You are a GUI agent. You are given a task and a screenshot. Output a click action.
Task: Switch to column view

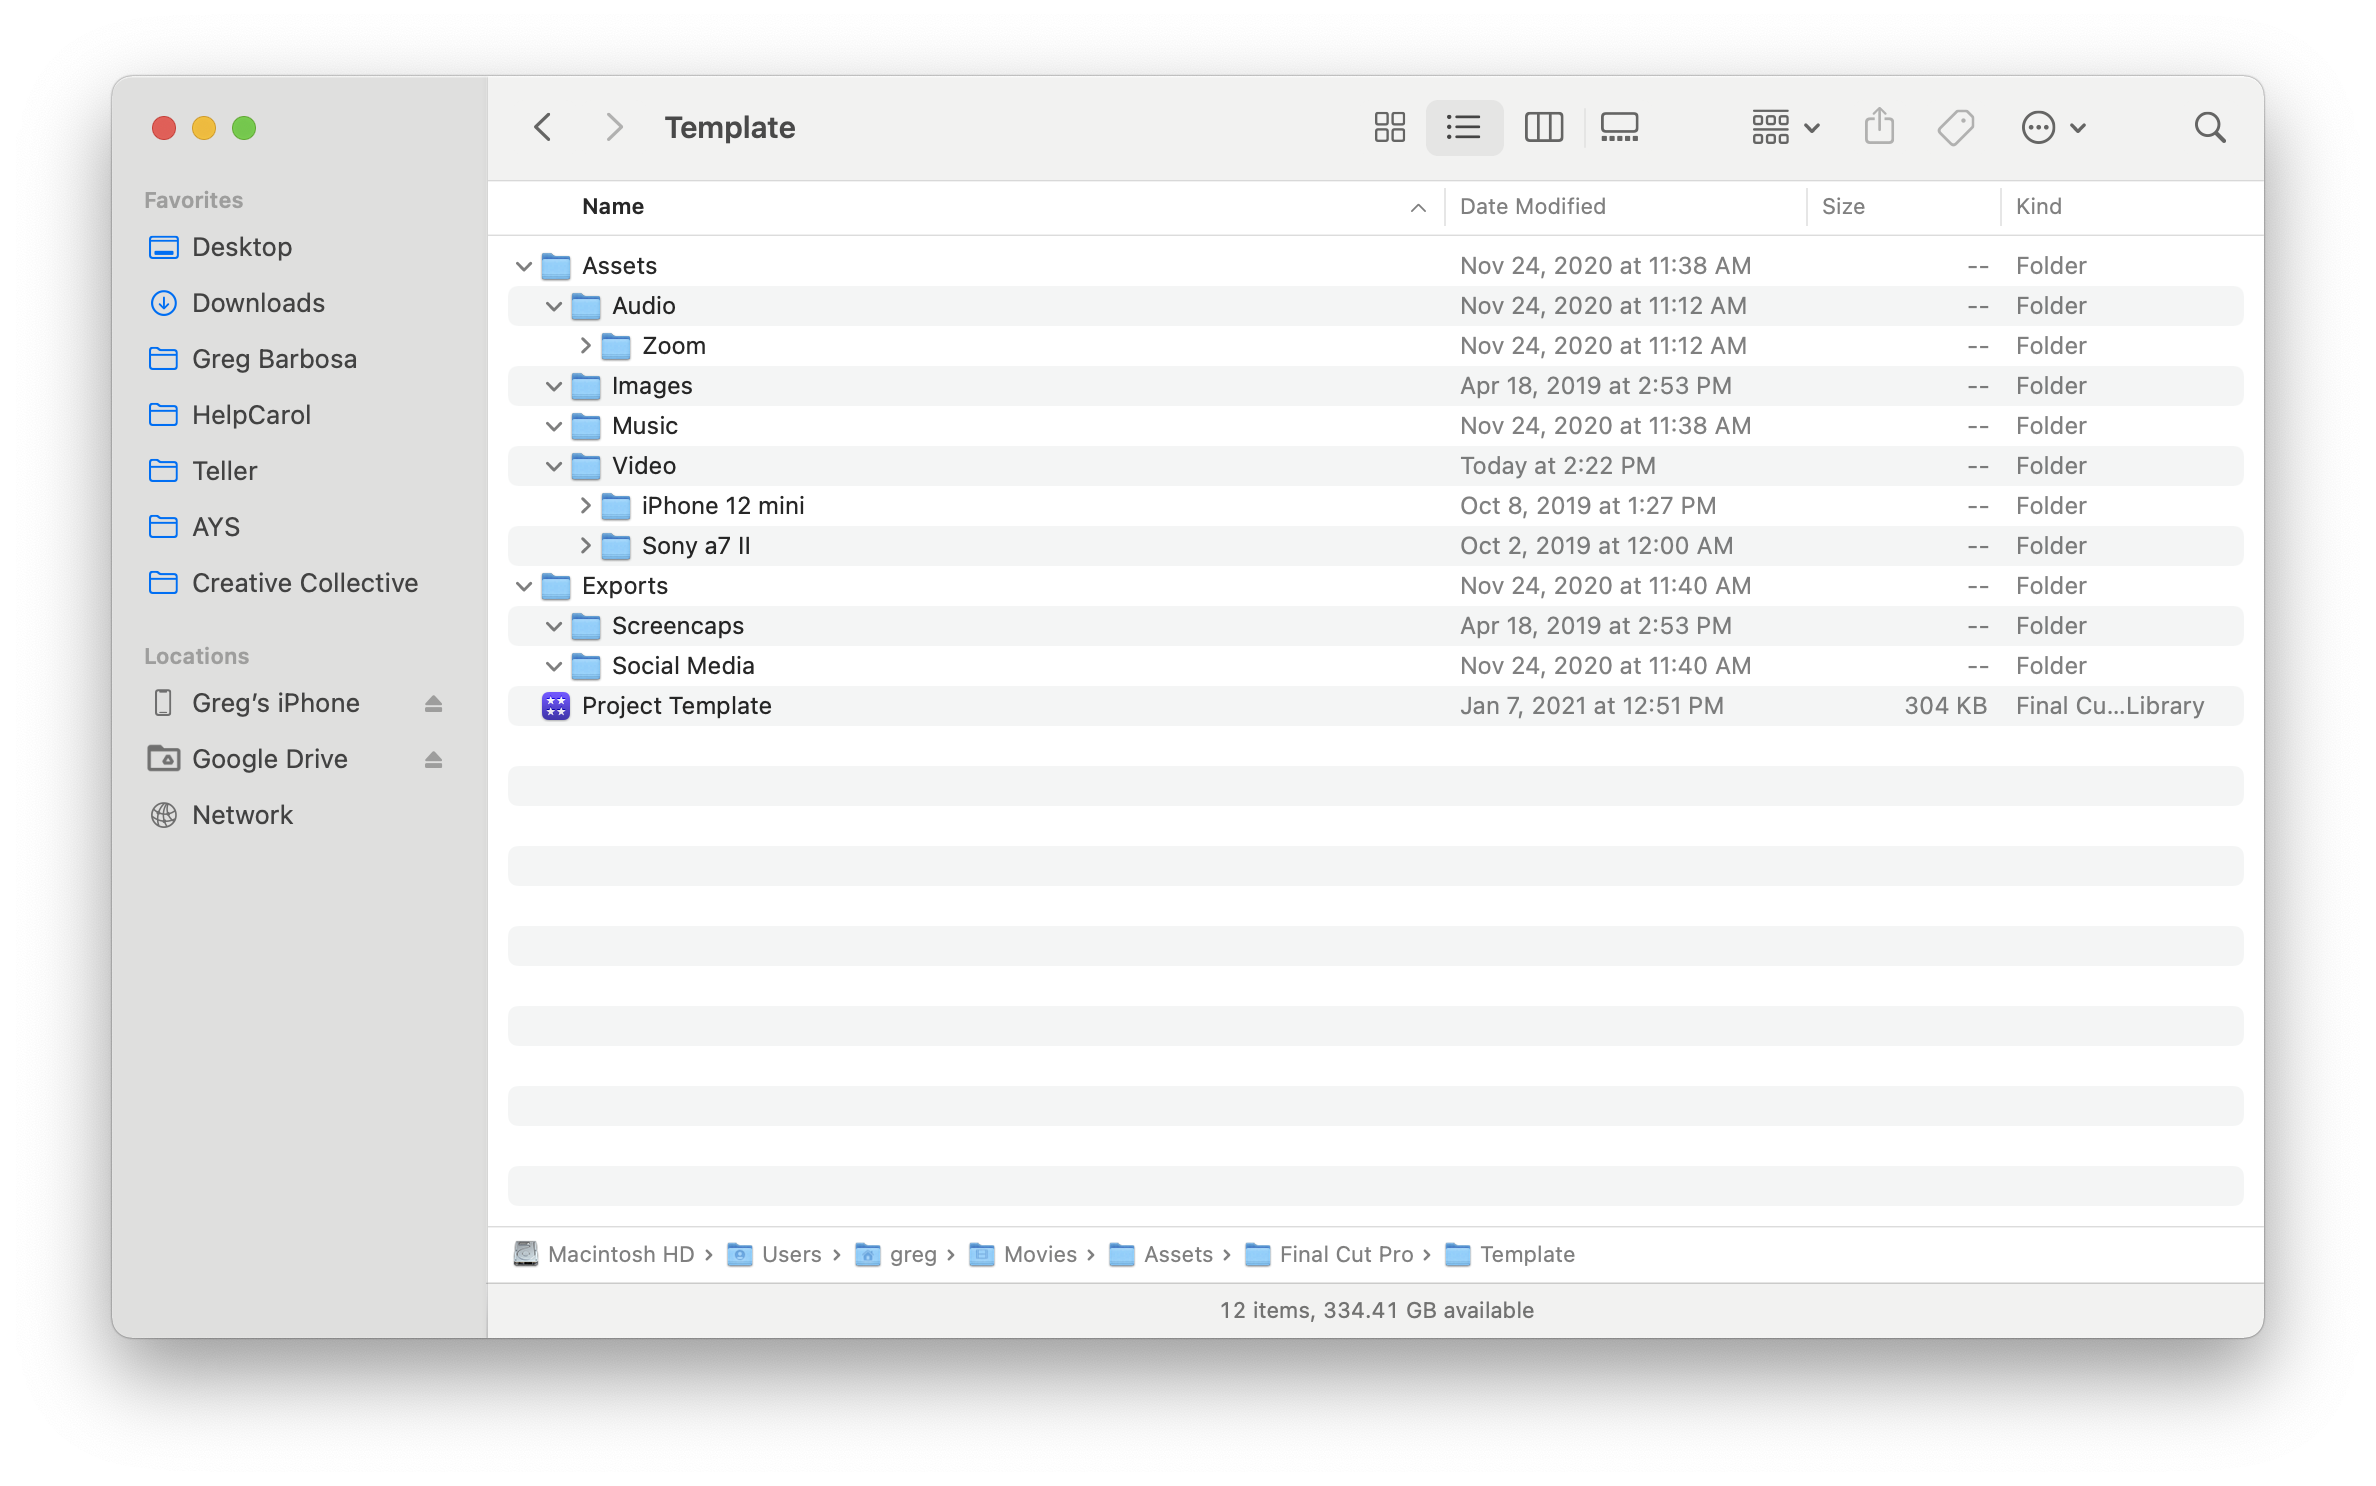click(x=1543, y=127)
